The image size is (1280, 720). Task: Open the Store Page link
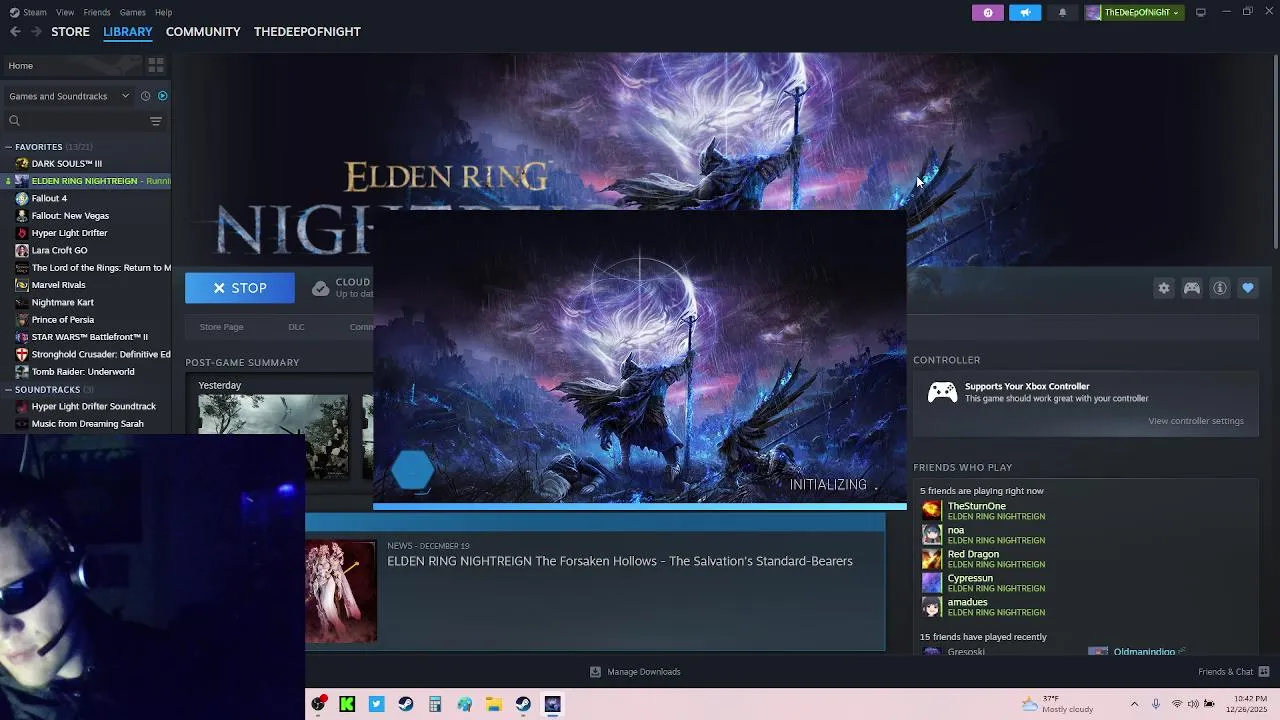[221, 327]
